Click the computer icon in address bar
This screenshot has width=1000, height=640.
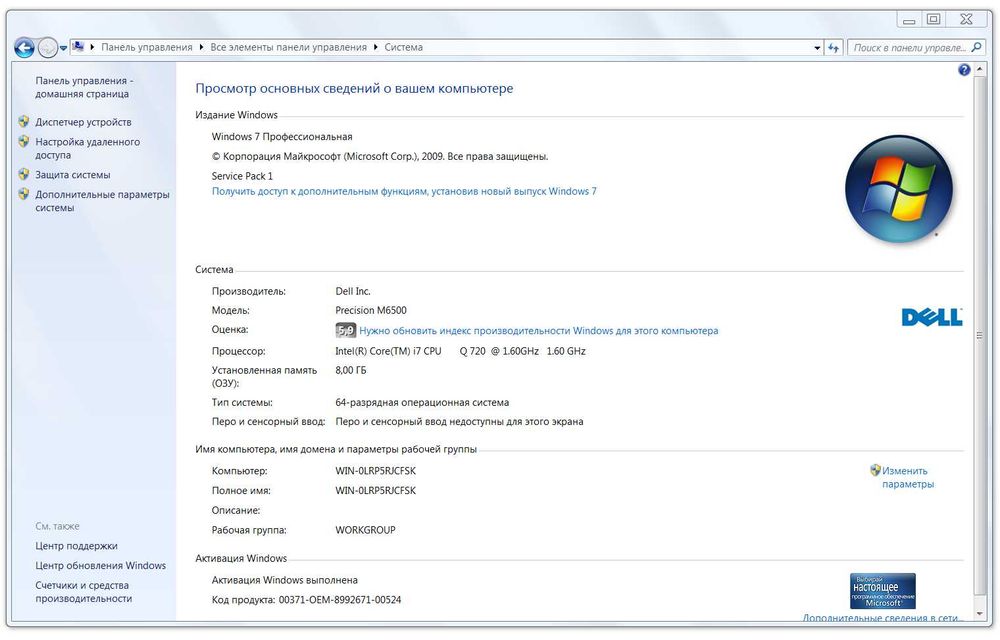coord(78,47)
